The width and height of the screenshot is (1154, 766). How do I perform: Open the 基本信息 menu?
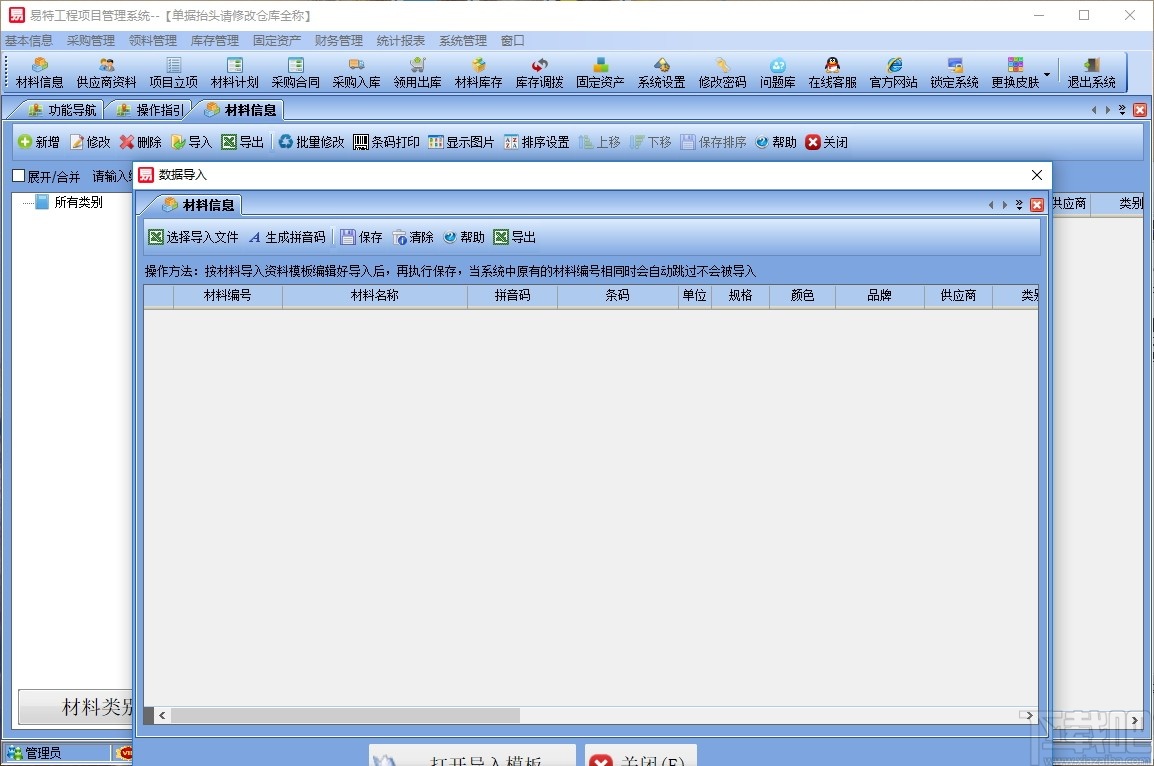point(29,40)
